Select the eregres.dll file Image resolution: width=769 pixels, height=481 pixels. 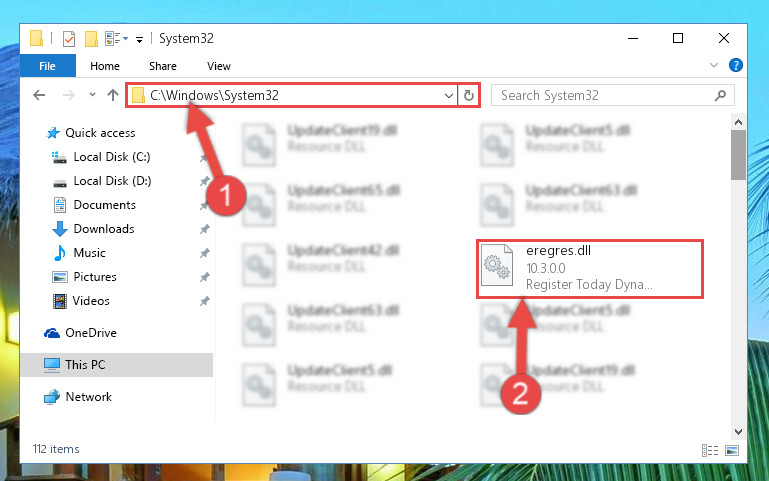(x=590, y=268)
